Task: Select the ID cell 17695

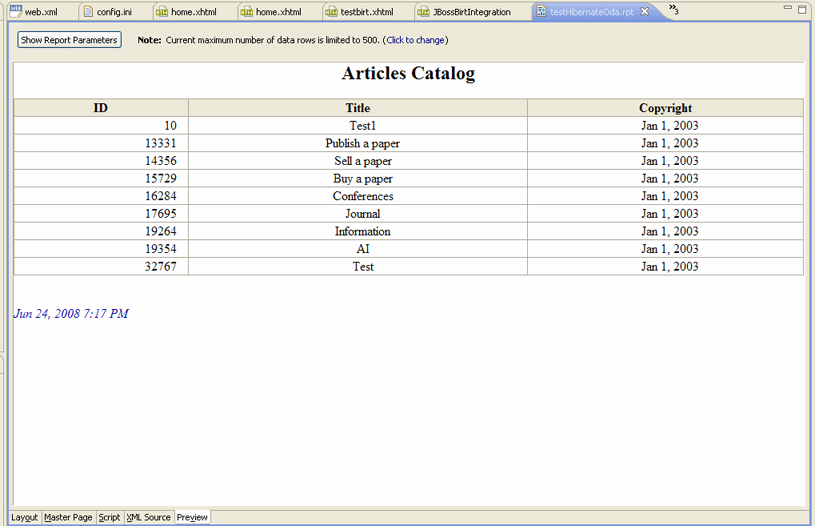Action: pyautogui.click(x=101, y=214)
